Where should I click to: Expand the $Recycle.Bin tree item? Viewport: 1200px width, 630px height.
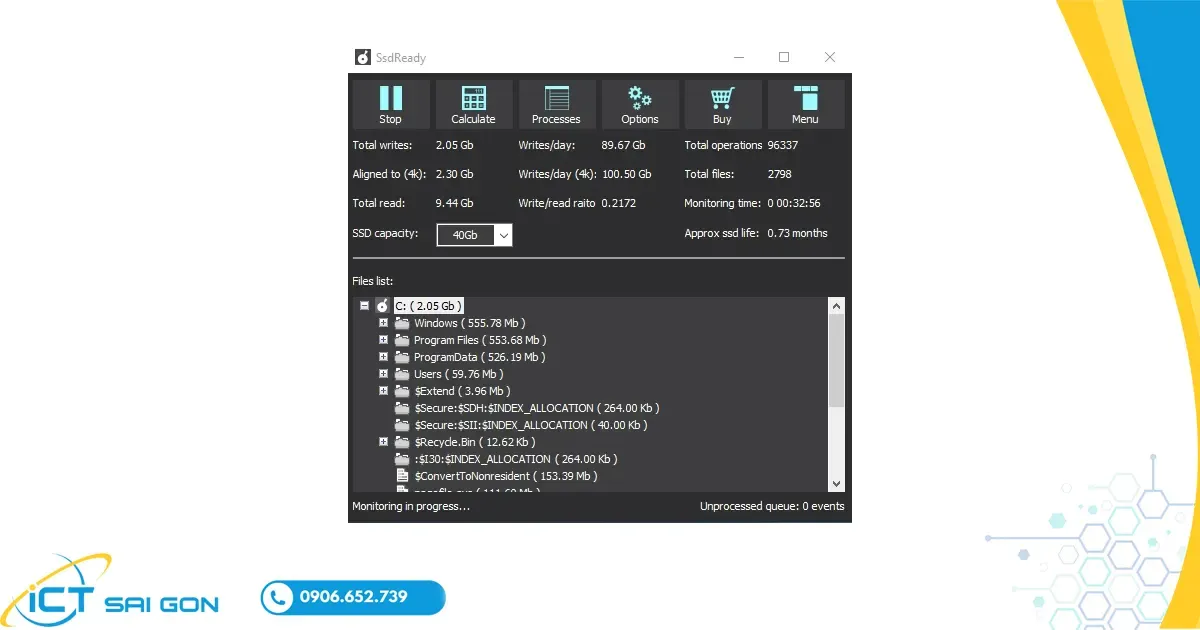tap(382, 441)
